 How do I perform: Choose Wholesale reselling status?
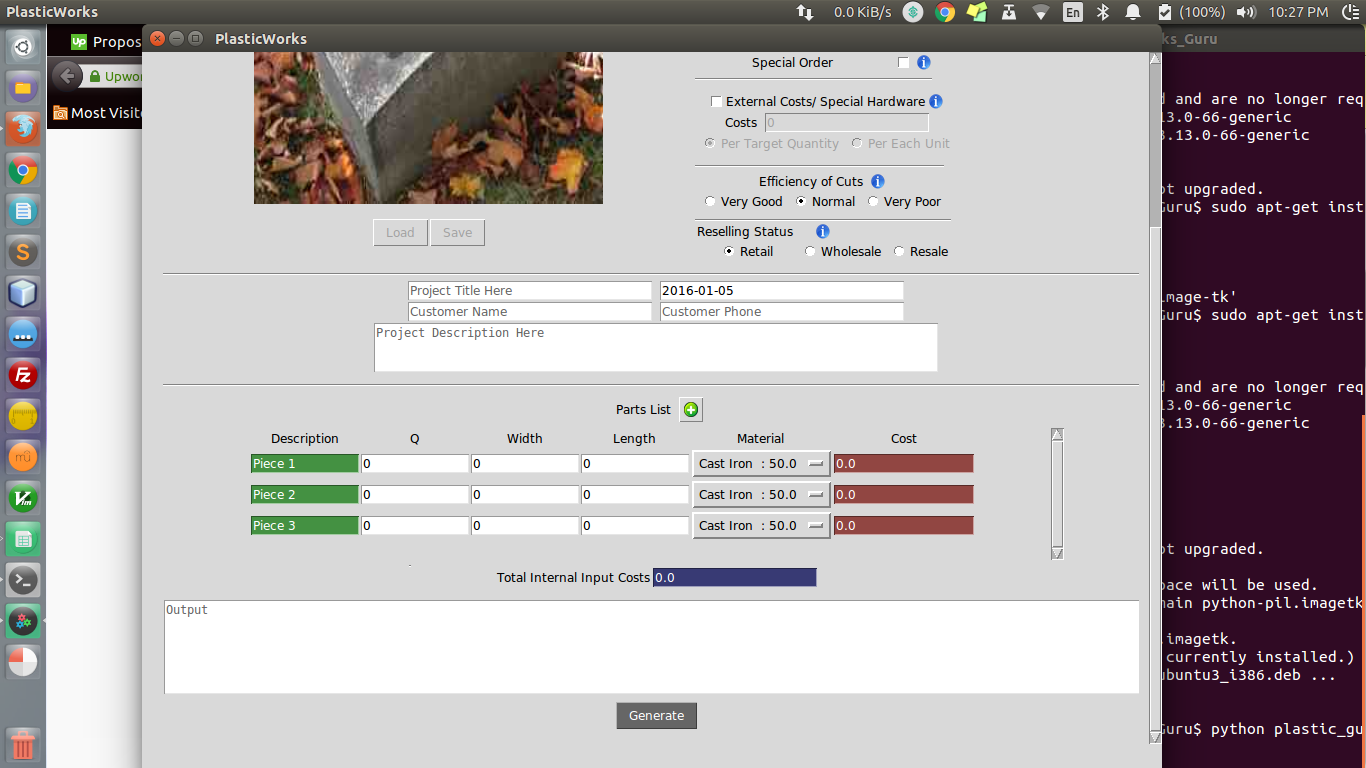pos(810,252)
